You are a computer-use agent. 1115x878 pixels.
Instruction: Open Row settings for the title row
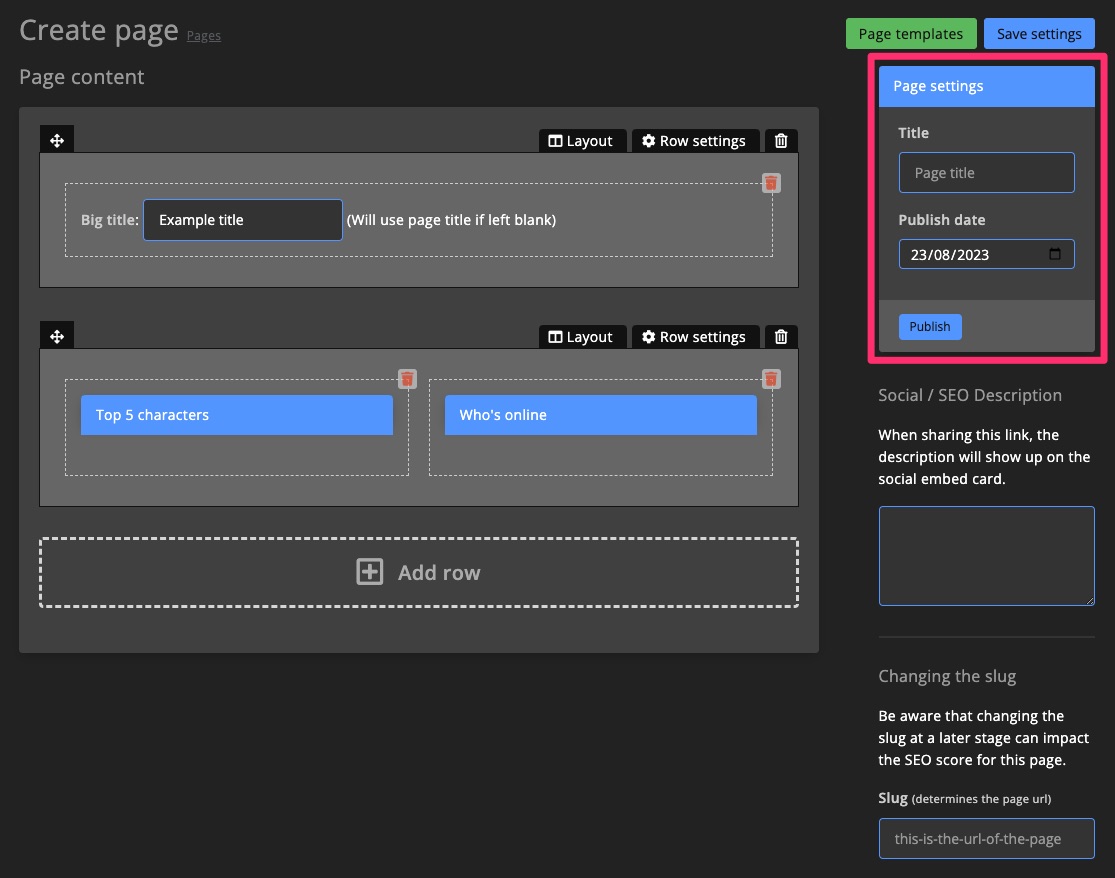pos(695,140)
